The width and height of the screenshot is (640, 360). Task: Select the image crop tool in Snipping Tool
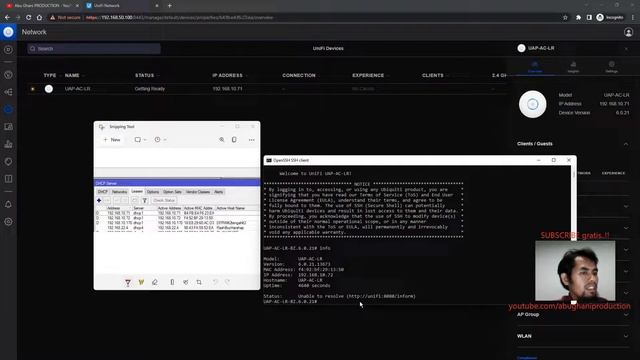click(199, 282)
